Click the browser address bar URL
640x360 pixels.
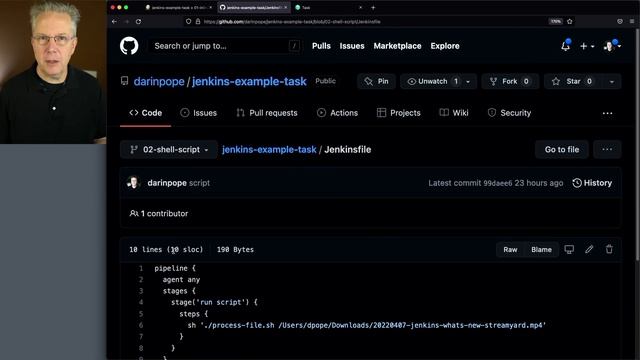pos(292,22)
